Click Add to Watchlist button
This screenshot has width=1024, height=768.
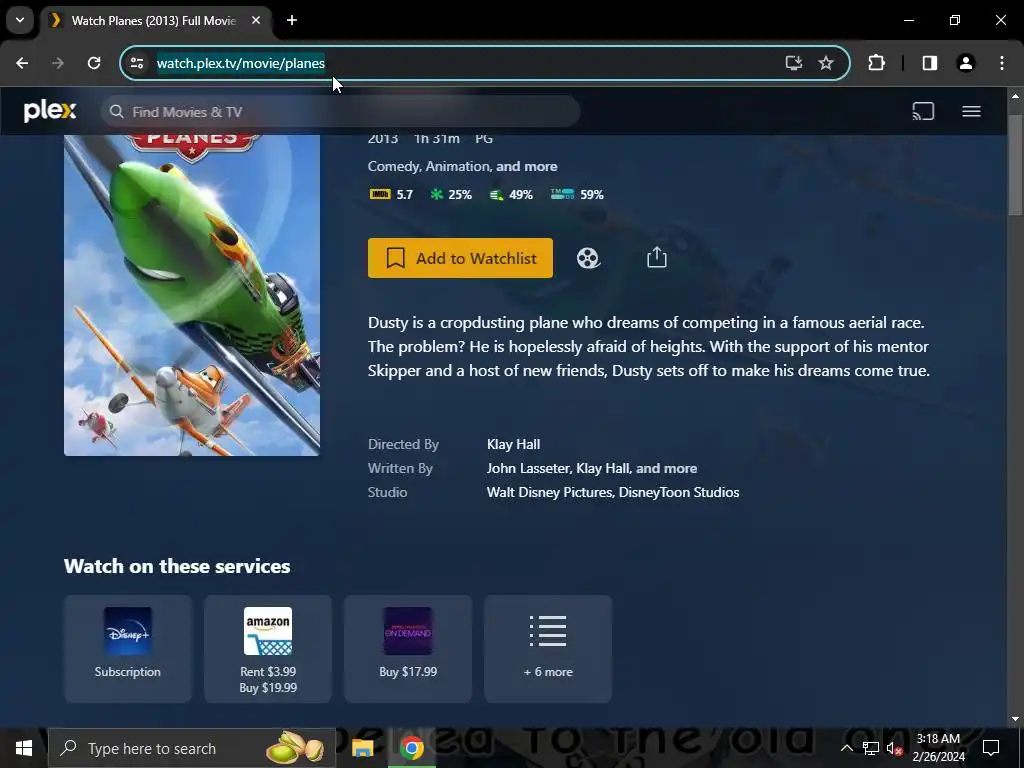pyautogui.click(x=460, y=258)
